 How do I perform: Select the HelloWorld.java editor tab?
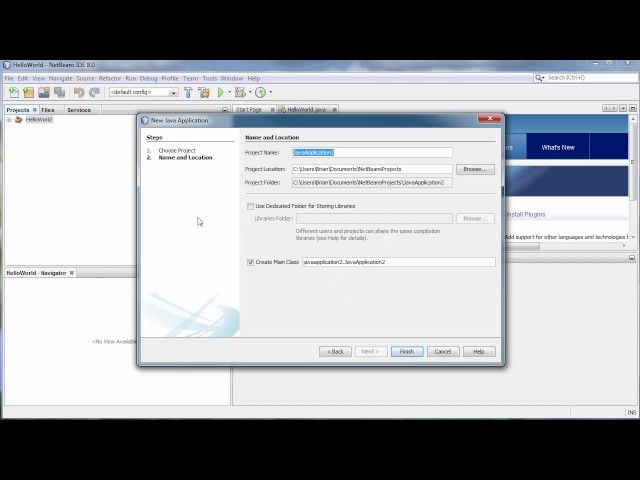tap(306, 110)
